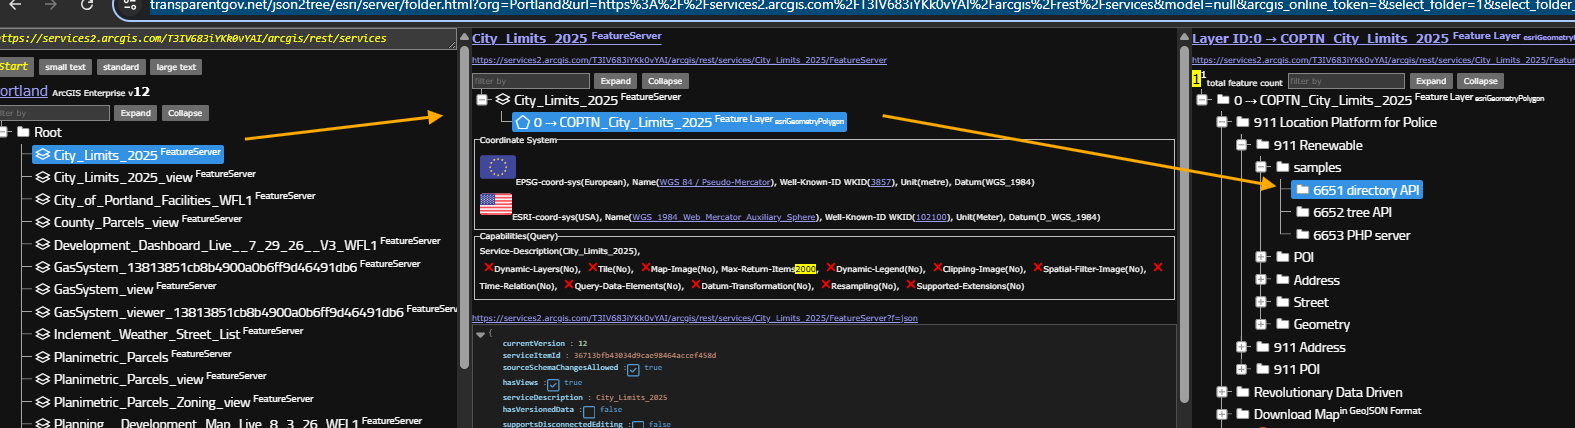Click the Planimetric_Parcels_Zoning_view layers icon
The width and height of the screenshot is (1575, 428).
point(42,402)
